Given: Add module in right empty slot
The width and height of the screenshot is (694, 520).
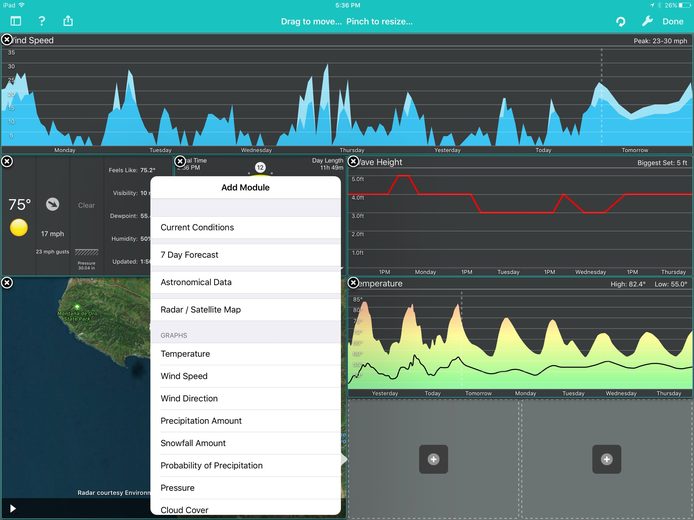Looking at the screenshot, I should (607, 459).
